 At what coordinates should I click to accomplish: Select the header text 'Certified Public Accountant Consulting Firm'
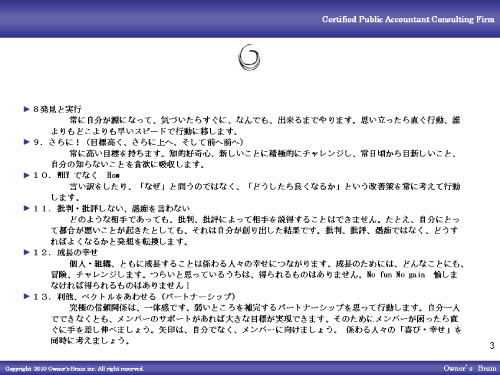408,19
